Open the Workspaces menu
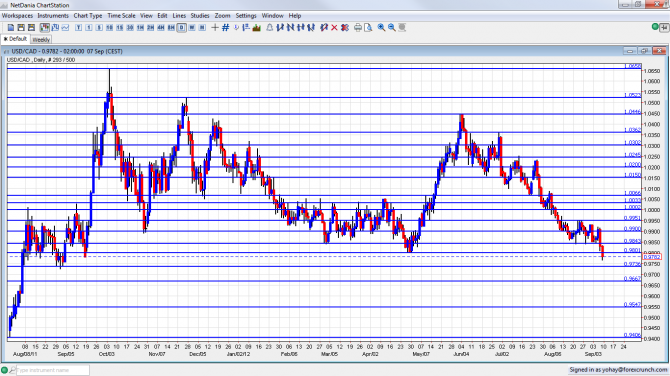Viewport: 670px width, 376px height. 17,16
